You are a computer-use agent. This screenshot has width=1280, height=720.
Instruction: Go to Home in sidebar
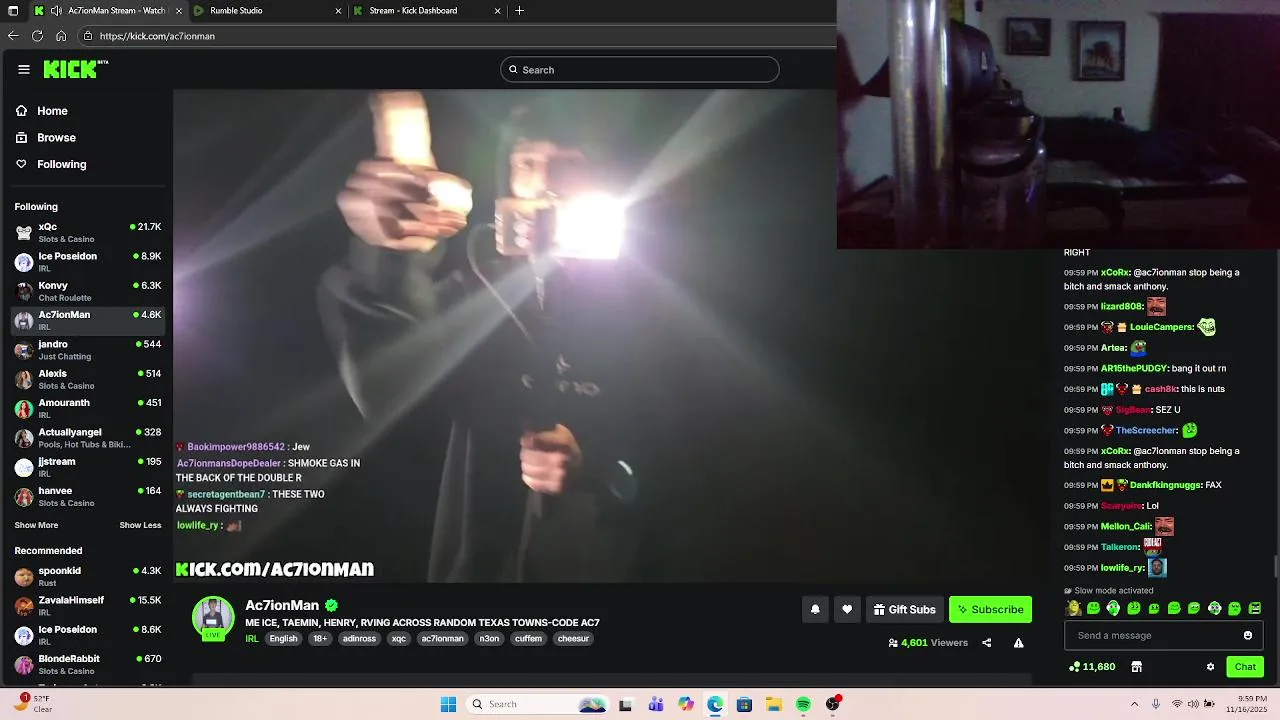[52, 111]
